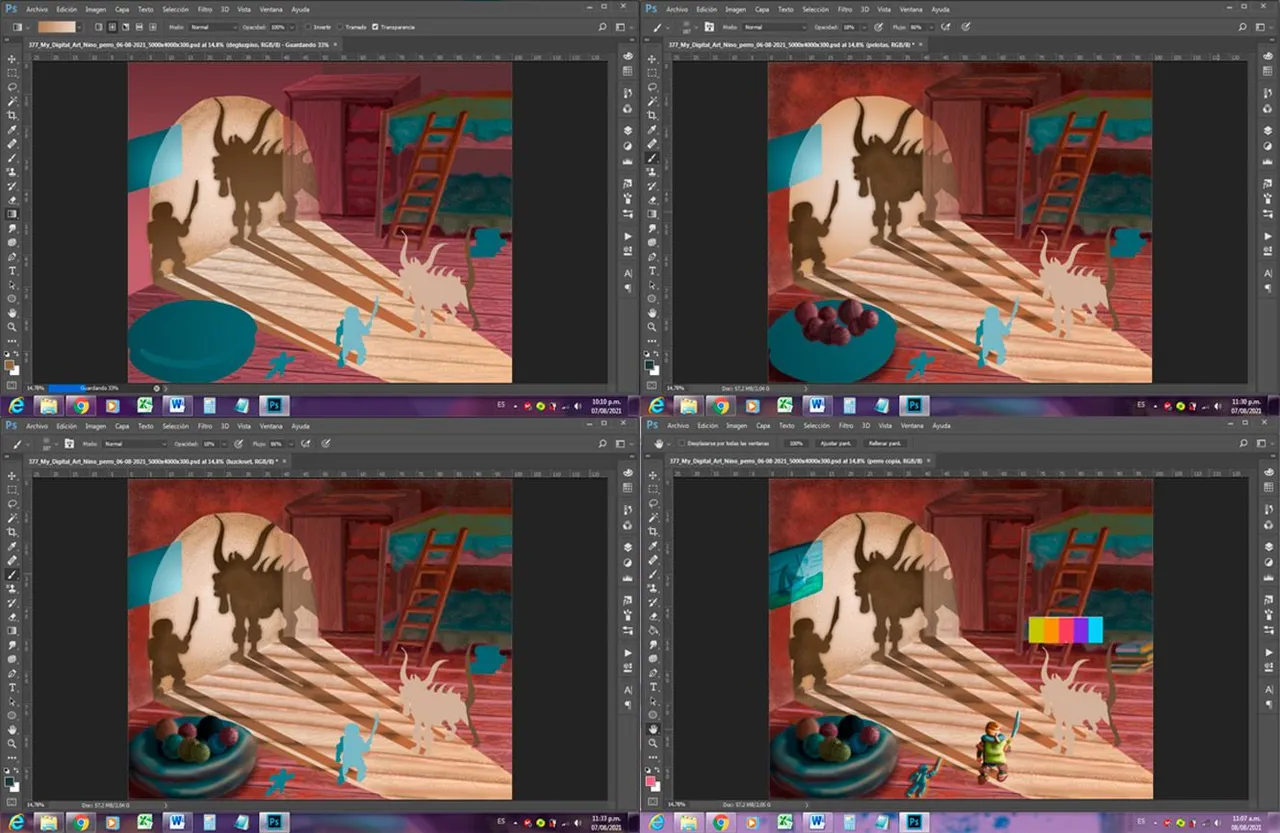Select the Move tool in the top-left Photoshop window
1280x833 pixels.
tap(12, 59)
